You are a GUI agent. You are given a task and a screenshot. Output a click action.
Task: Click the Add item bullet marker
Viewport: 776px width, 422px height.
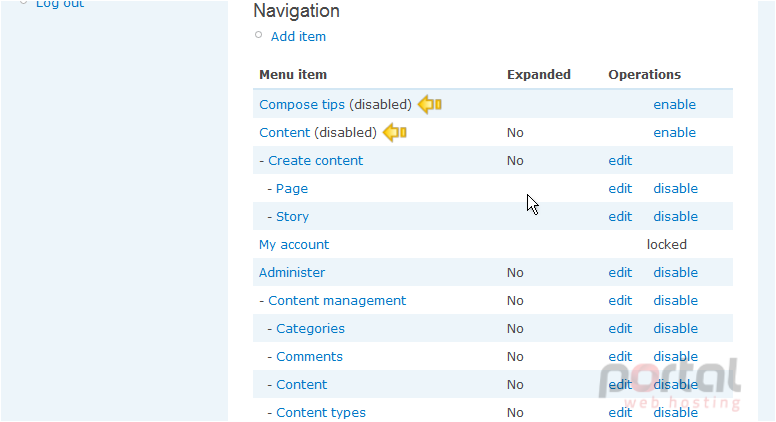click(x=258, y=35)
